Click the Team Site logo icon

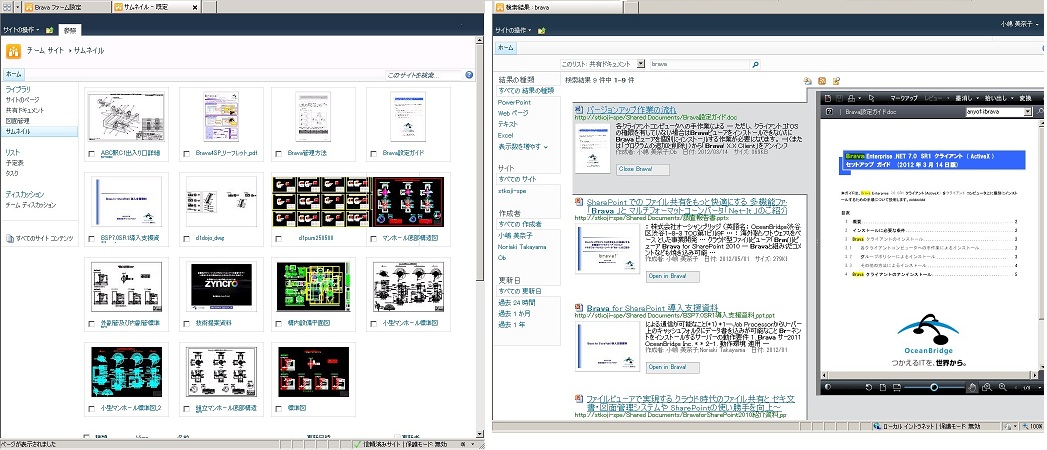[x=13, y=51]
